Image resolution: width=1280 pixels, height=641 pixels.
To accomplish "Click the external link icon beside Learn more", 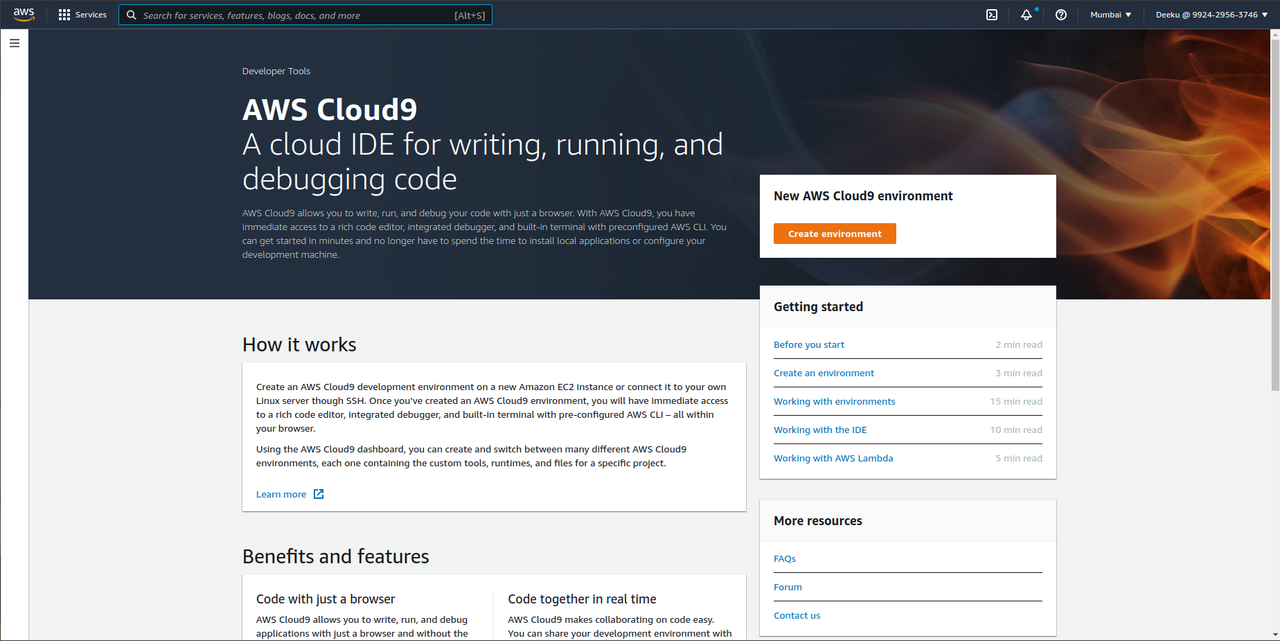I will [x=319, y=494].
